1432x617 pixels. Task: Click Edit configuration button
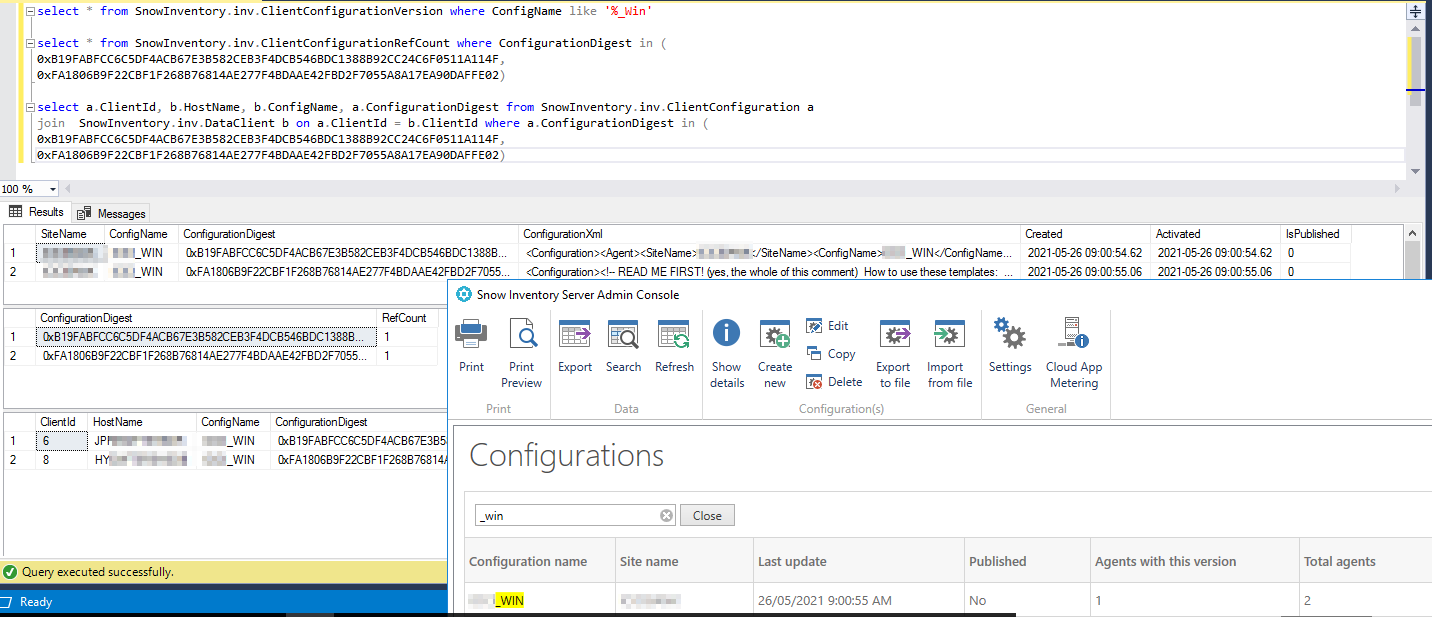click(827, 326)
